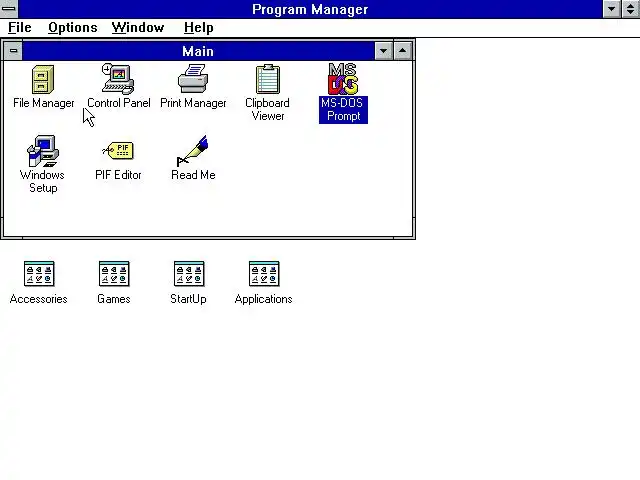Screen dimensions: 640x480
Task: Minimize the Main group window
Action: pos(383,51)
